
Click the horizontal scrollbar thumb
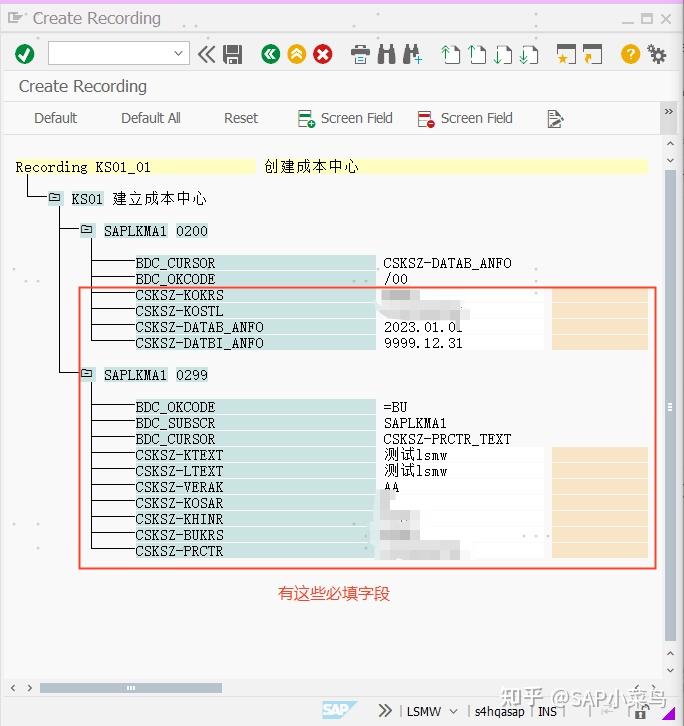131,688
